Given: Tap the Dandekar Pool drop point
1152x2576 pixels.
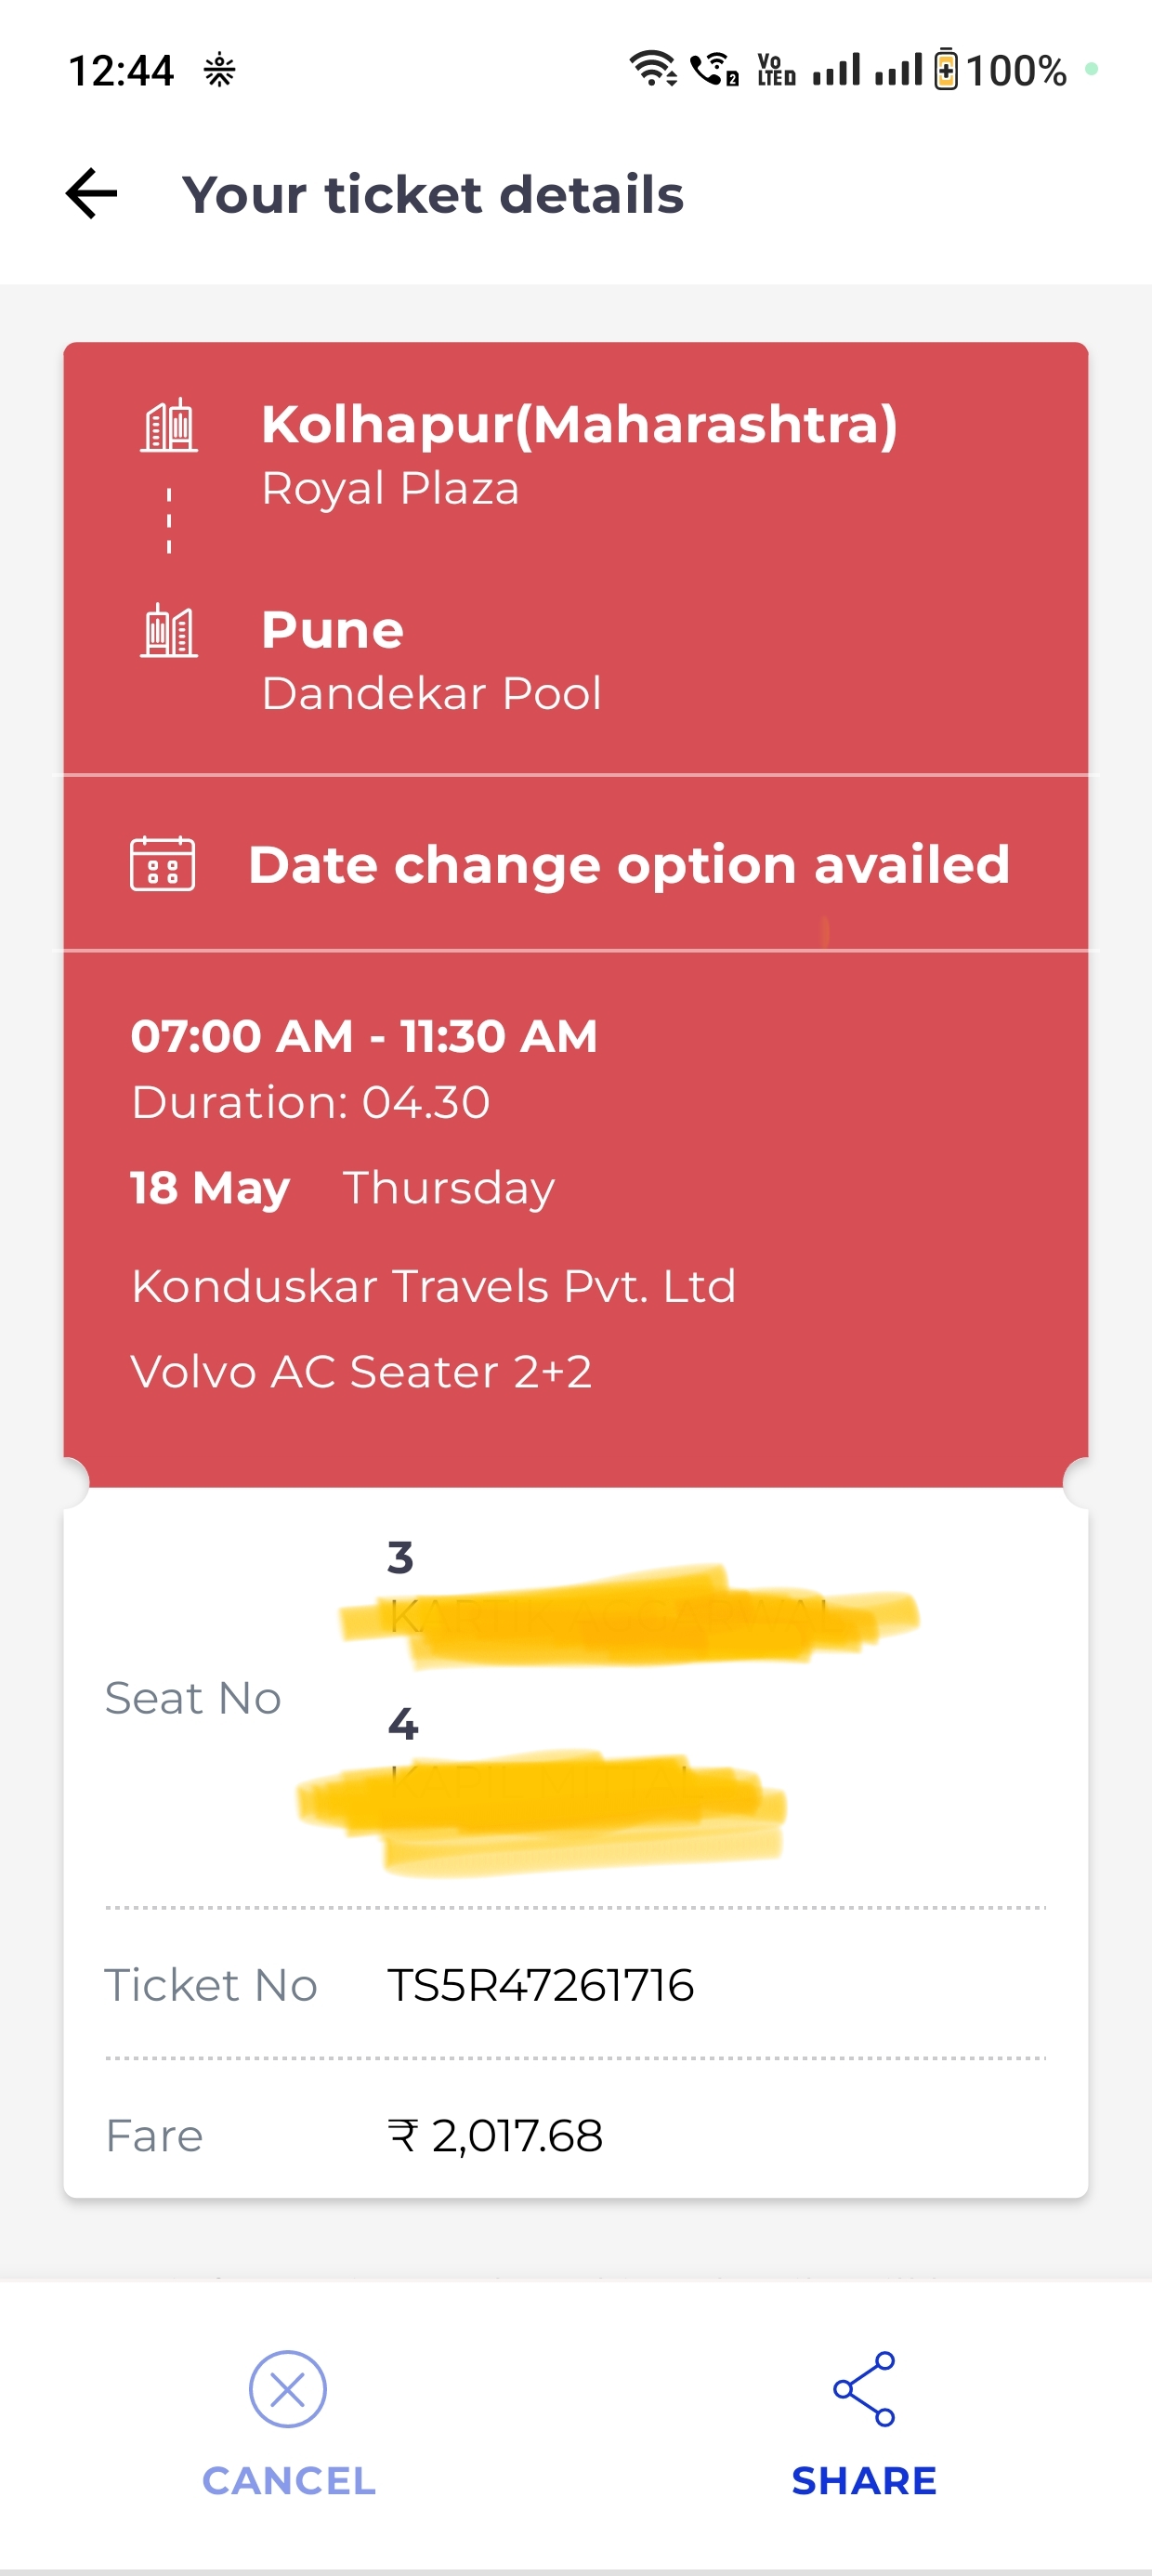Looking at the screenshot, I should coord(431,693).
